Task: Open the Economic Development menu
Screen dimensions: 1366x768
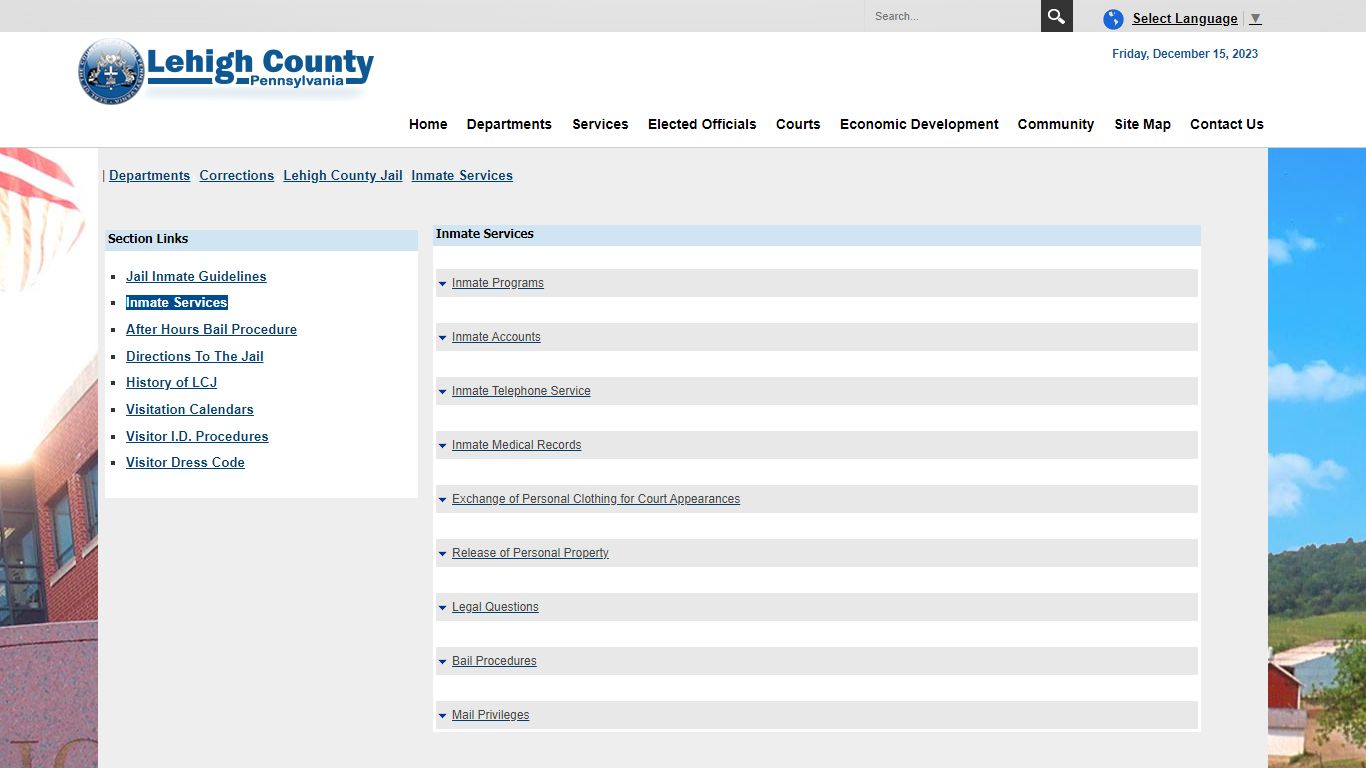Action: click(919, 124)
